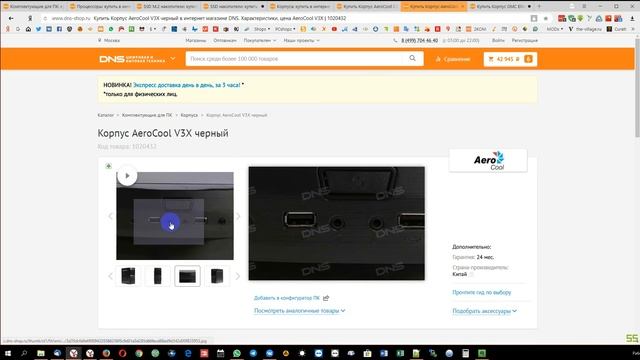Screen dimensions: 640x360
Task: Open the cart showing 42 945 ₽
Action: point(510,59)
